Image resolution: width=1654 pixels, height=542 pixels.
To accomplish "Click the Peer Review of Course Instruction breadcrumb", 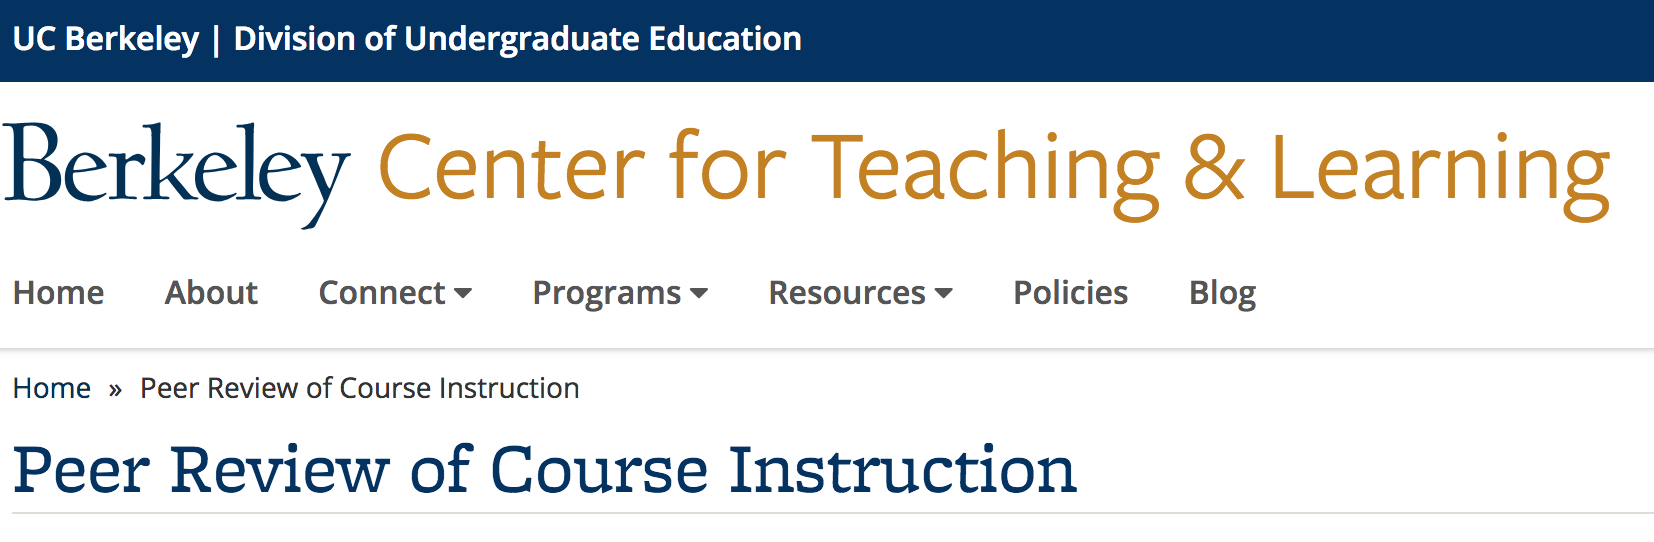I will 360,388.
